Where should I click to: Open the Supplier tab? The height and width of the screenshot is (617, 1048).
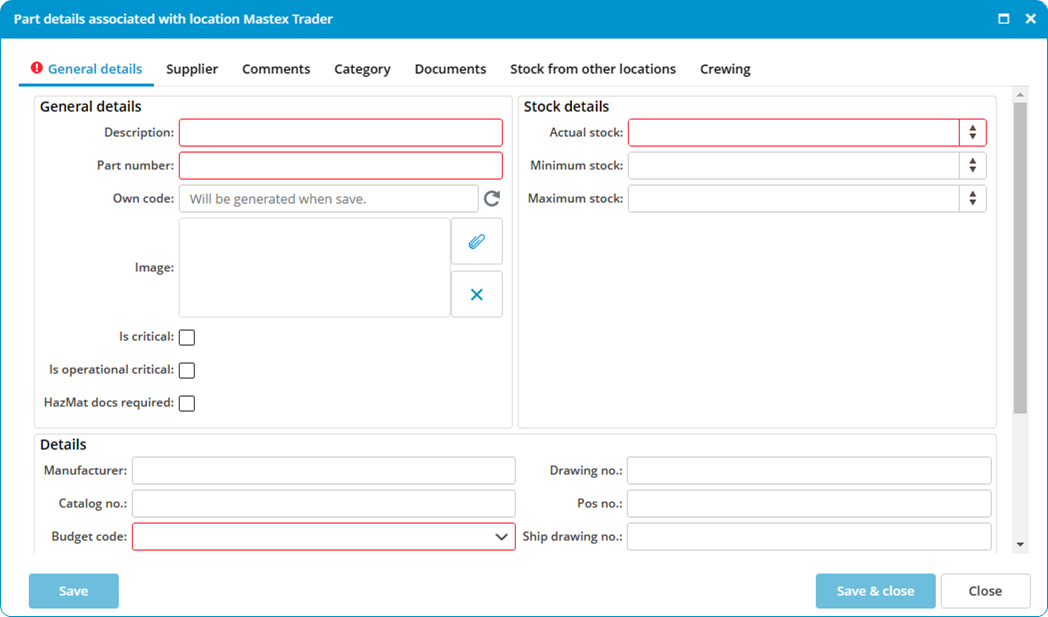(x=192, y=69)
